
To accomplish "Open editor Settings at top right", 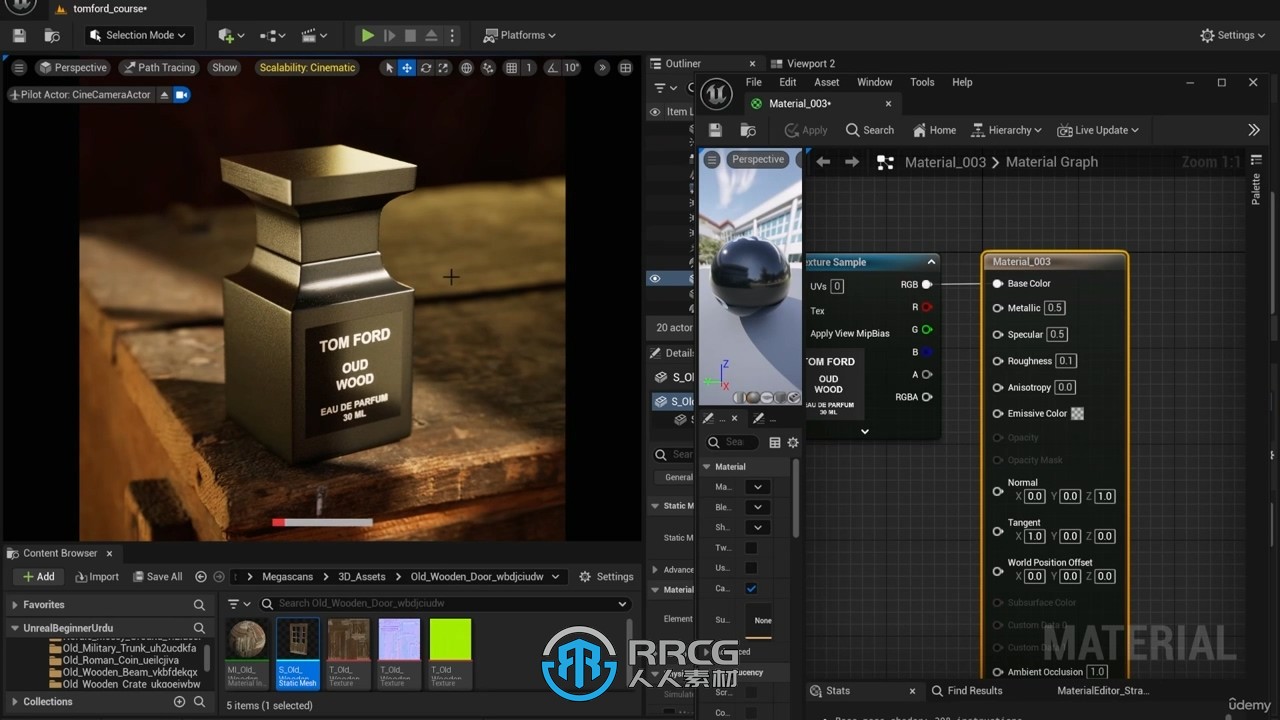I will pos(1234,35).
